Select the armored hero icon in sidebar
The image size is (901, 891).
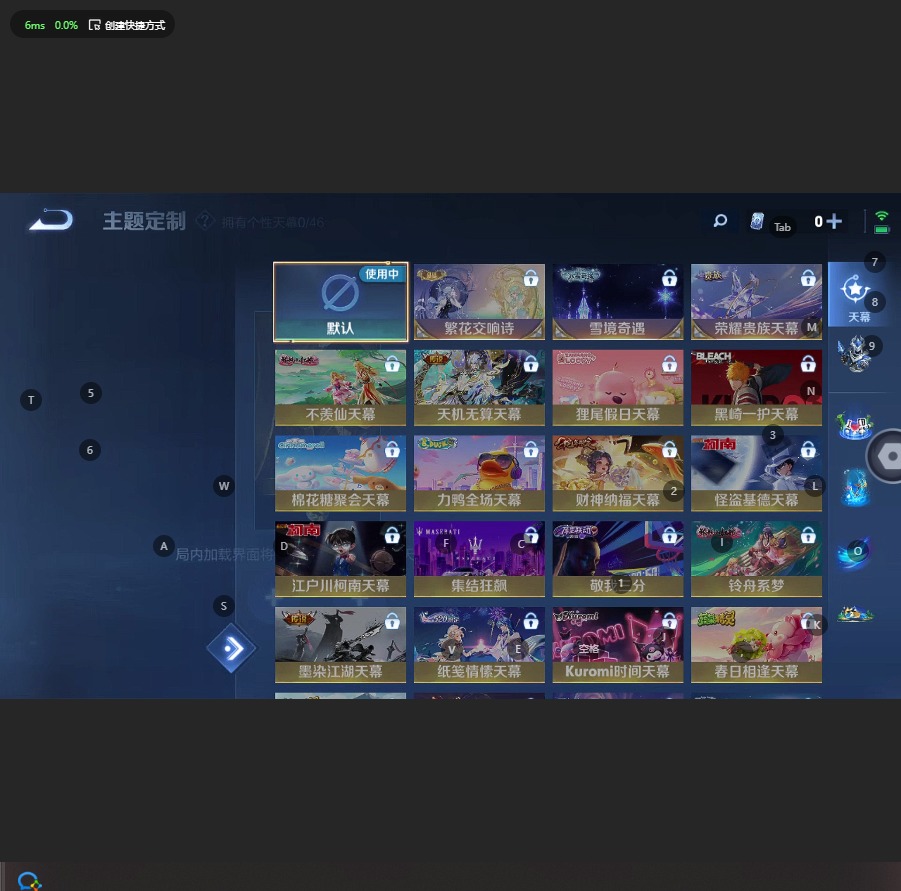[855, 353]
